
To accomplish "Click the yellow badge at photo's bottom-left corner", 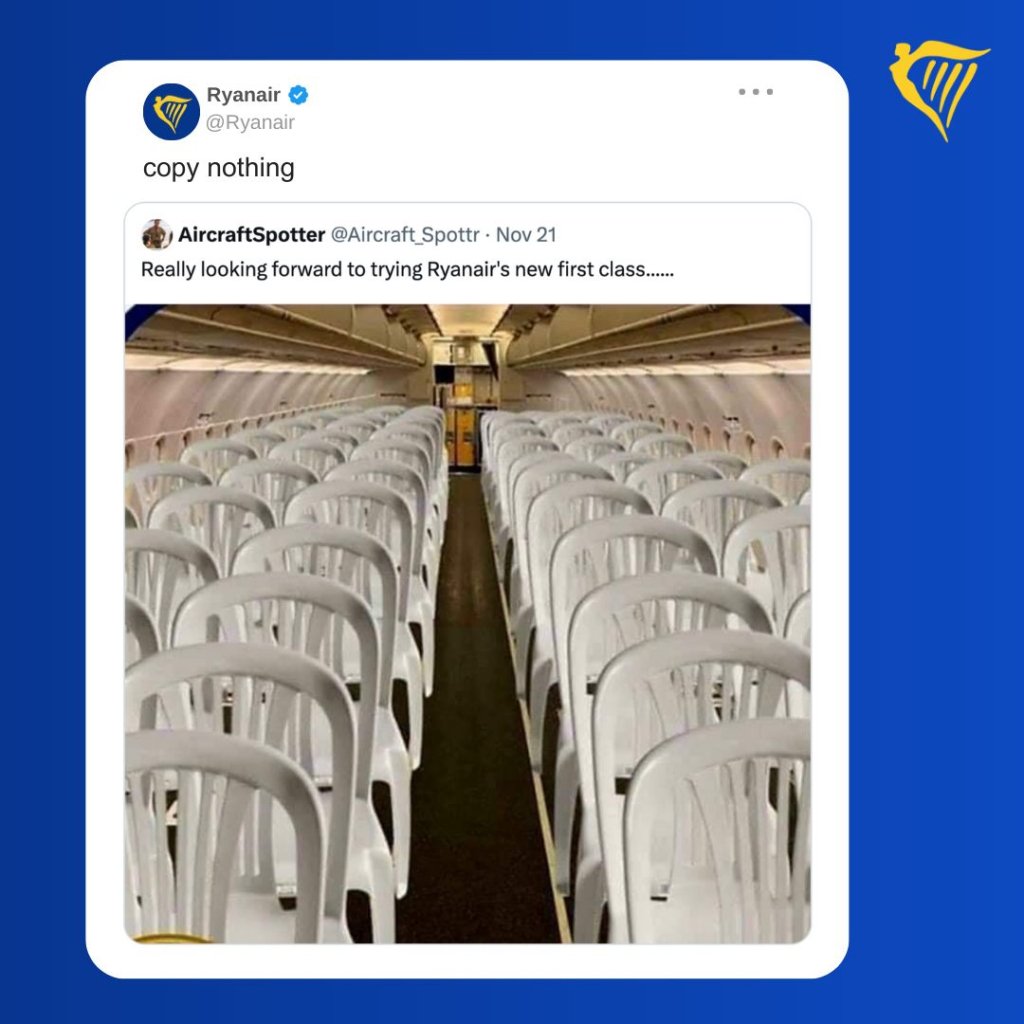I will 172,938.
